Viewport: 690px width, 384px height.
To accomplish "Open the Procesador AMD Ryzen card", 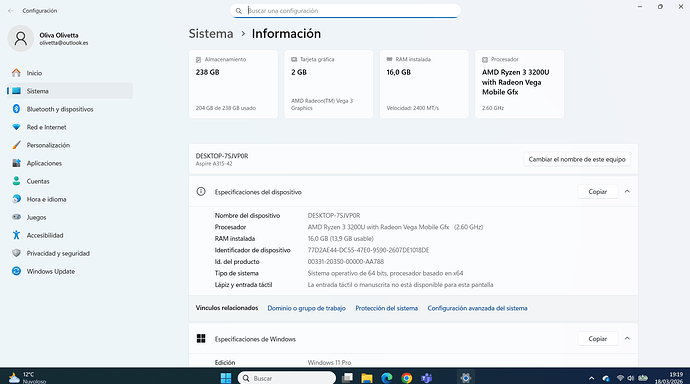I will 520,84.
